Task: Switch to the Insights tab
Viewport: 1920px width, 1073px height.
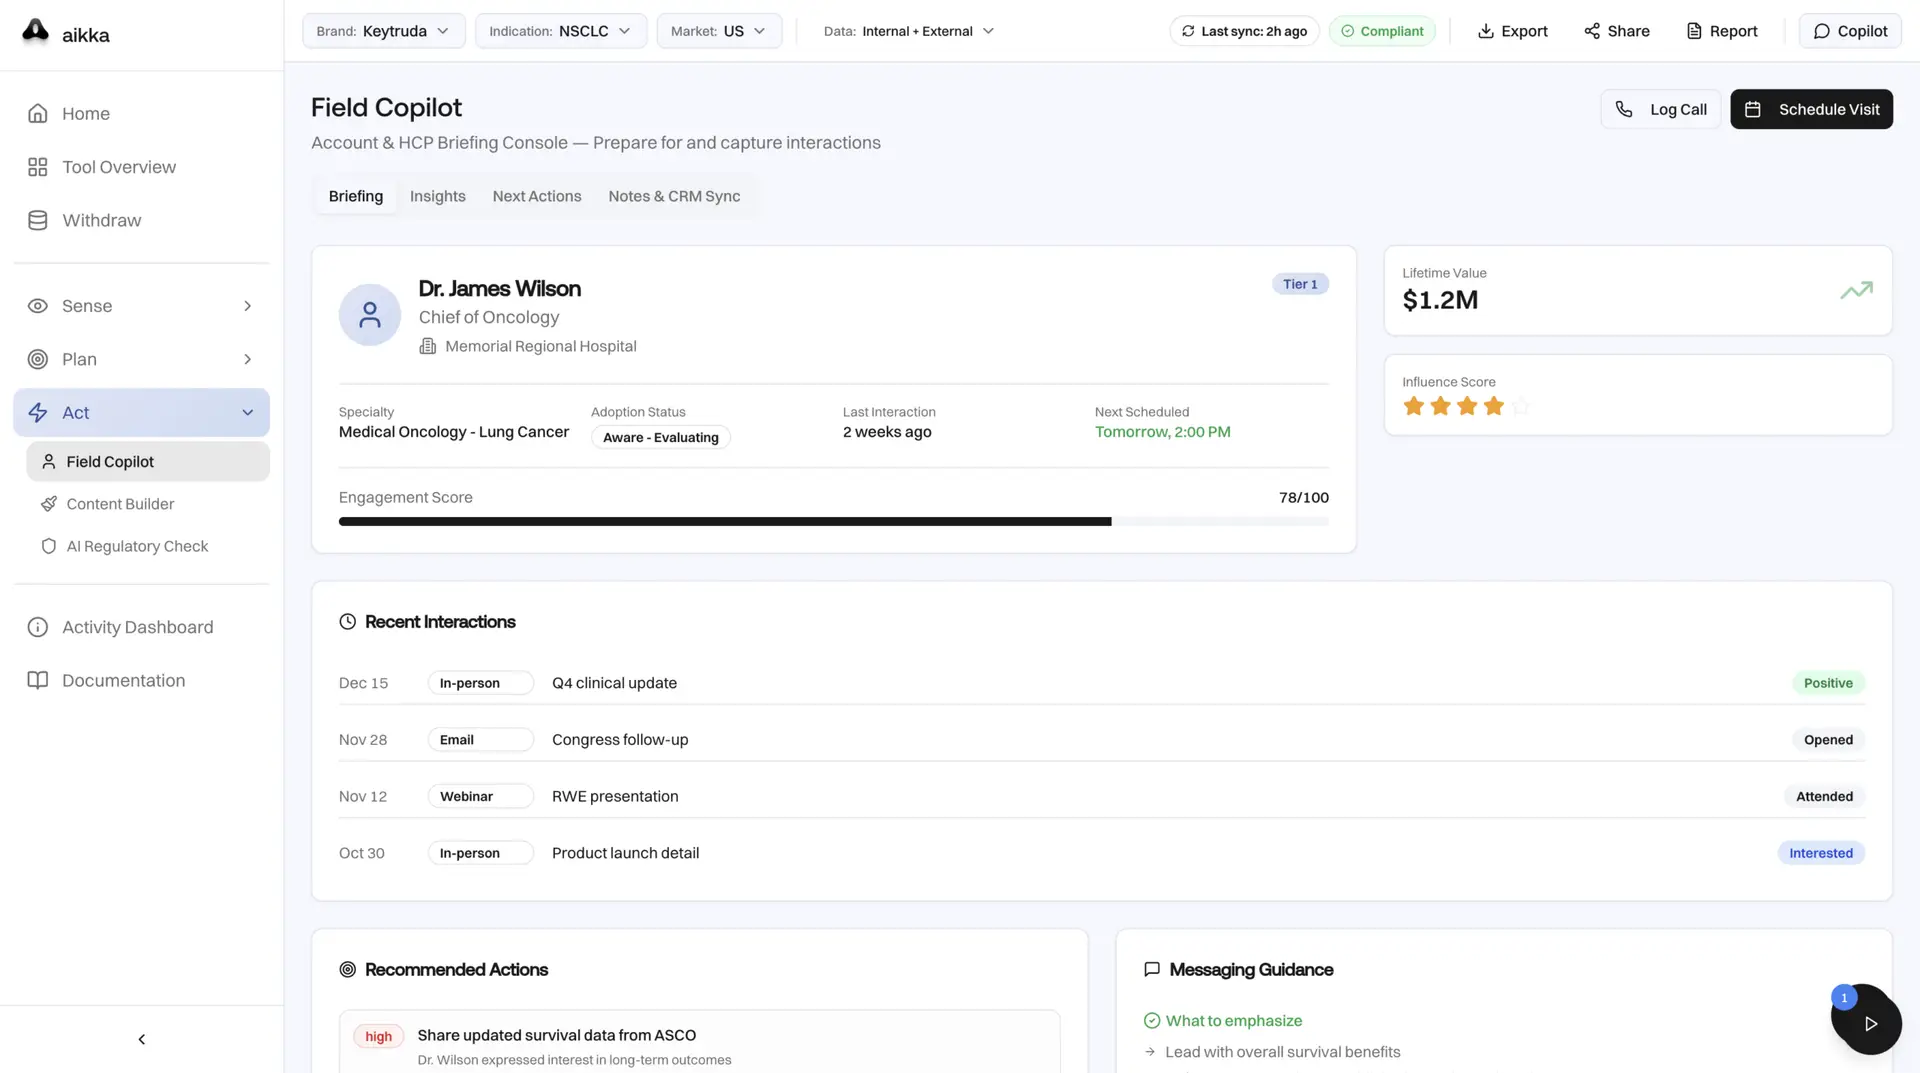Action: click(x=437, y=196)
